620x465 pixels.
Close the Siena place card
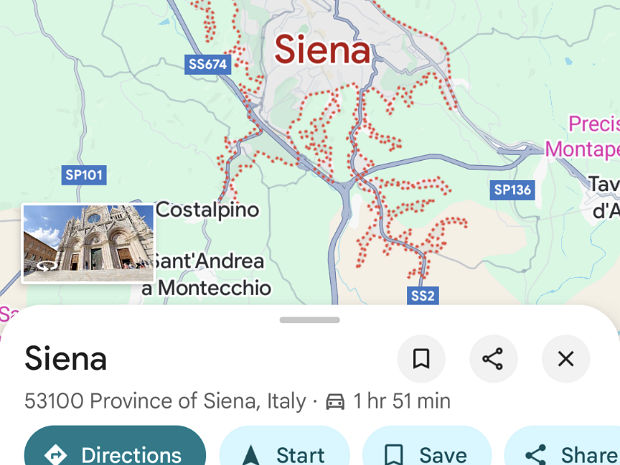[566, 359]
